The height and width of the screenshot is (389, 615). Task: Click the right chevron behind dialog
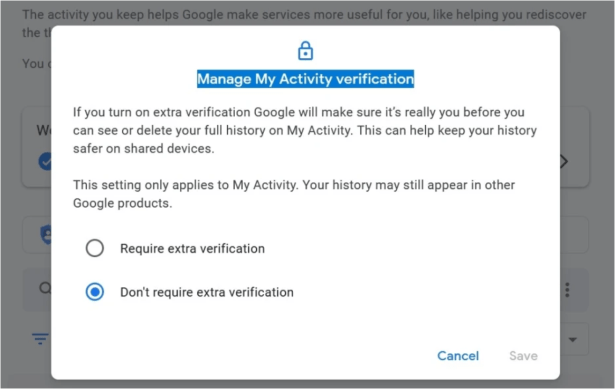click(x=564, y=162)
